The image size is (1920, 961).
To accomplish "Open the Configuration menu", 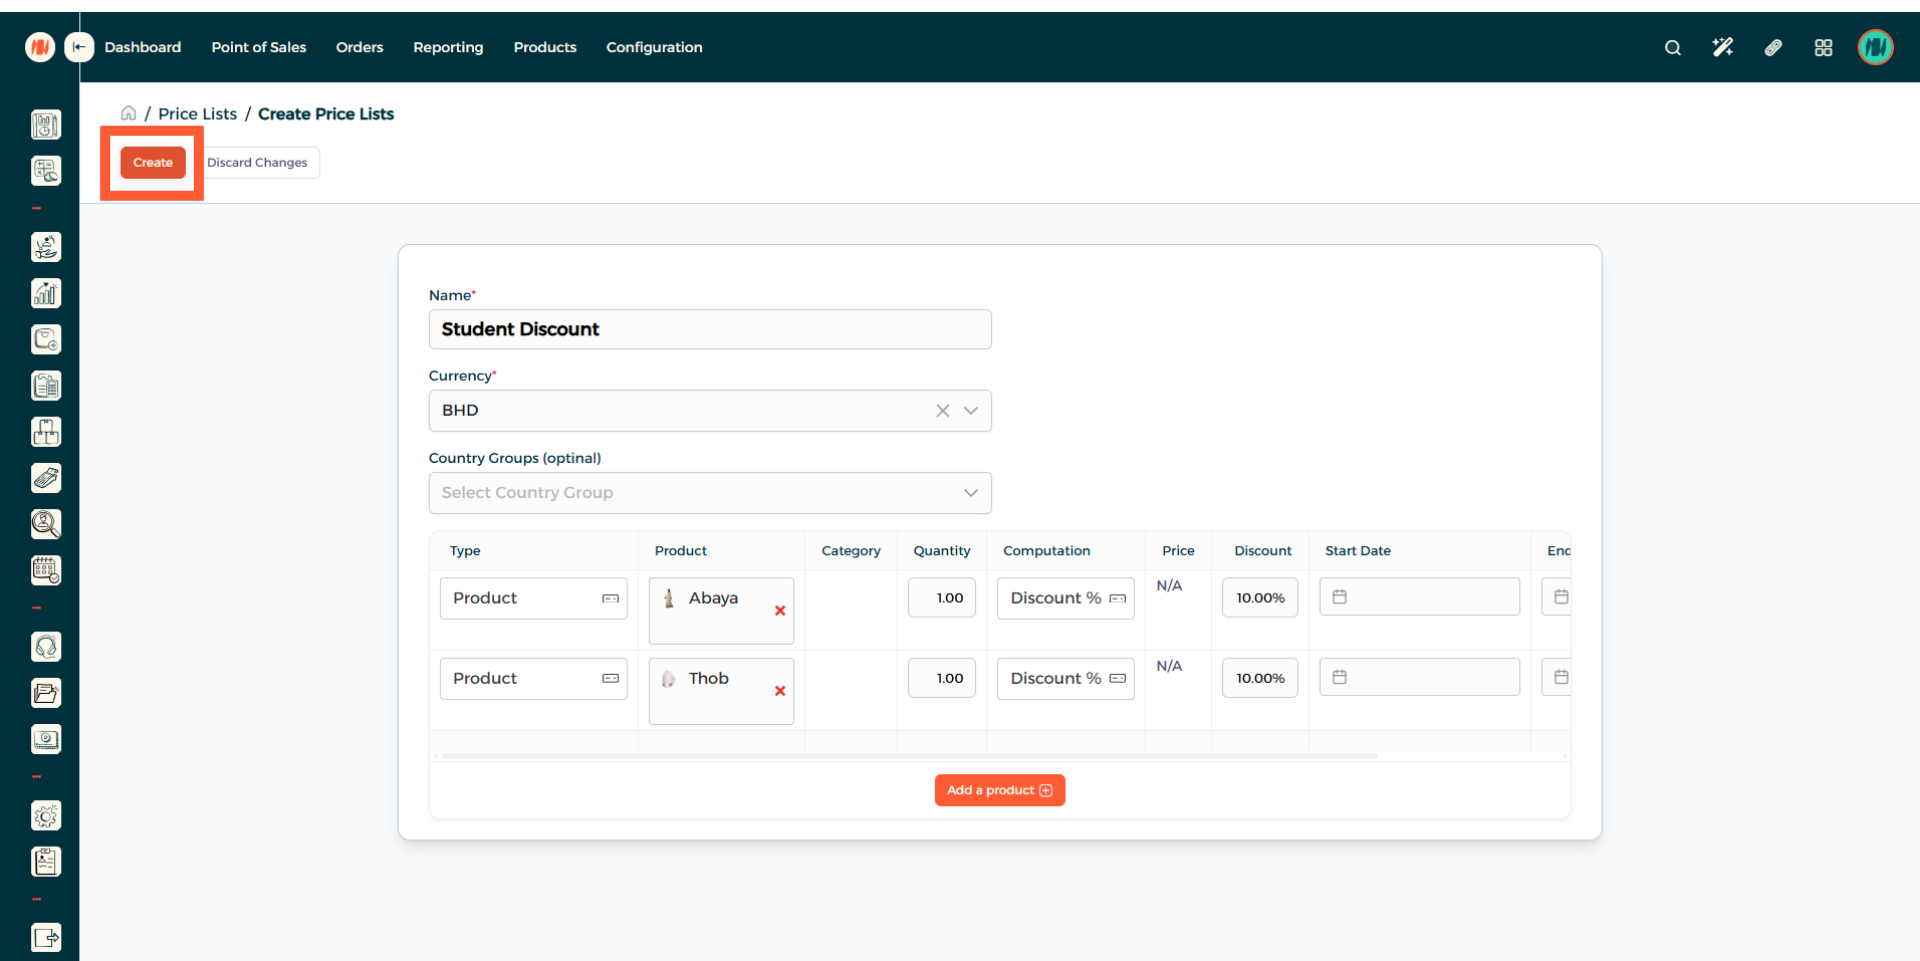I will pos(654,47).
